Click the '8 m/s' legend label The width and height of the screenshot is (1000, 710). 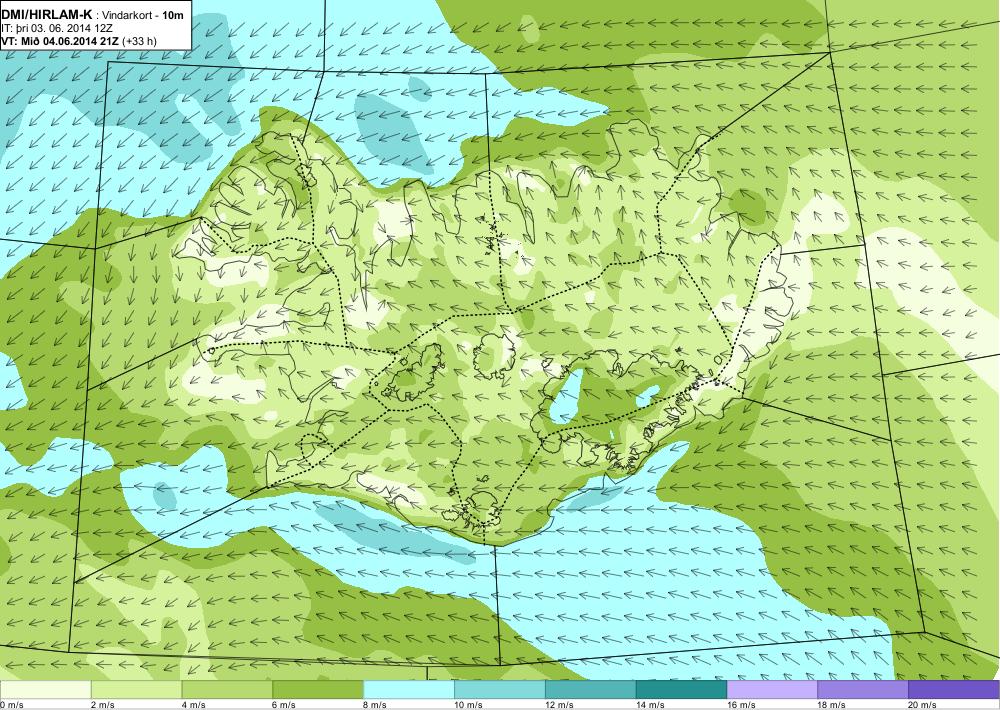(376, 705)
